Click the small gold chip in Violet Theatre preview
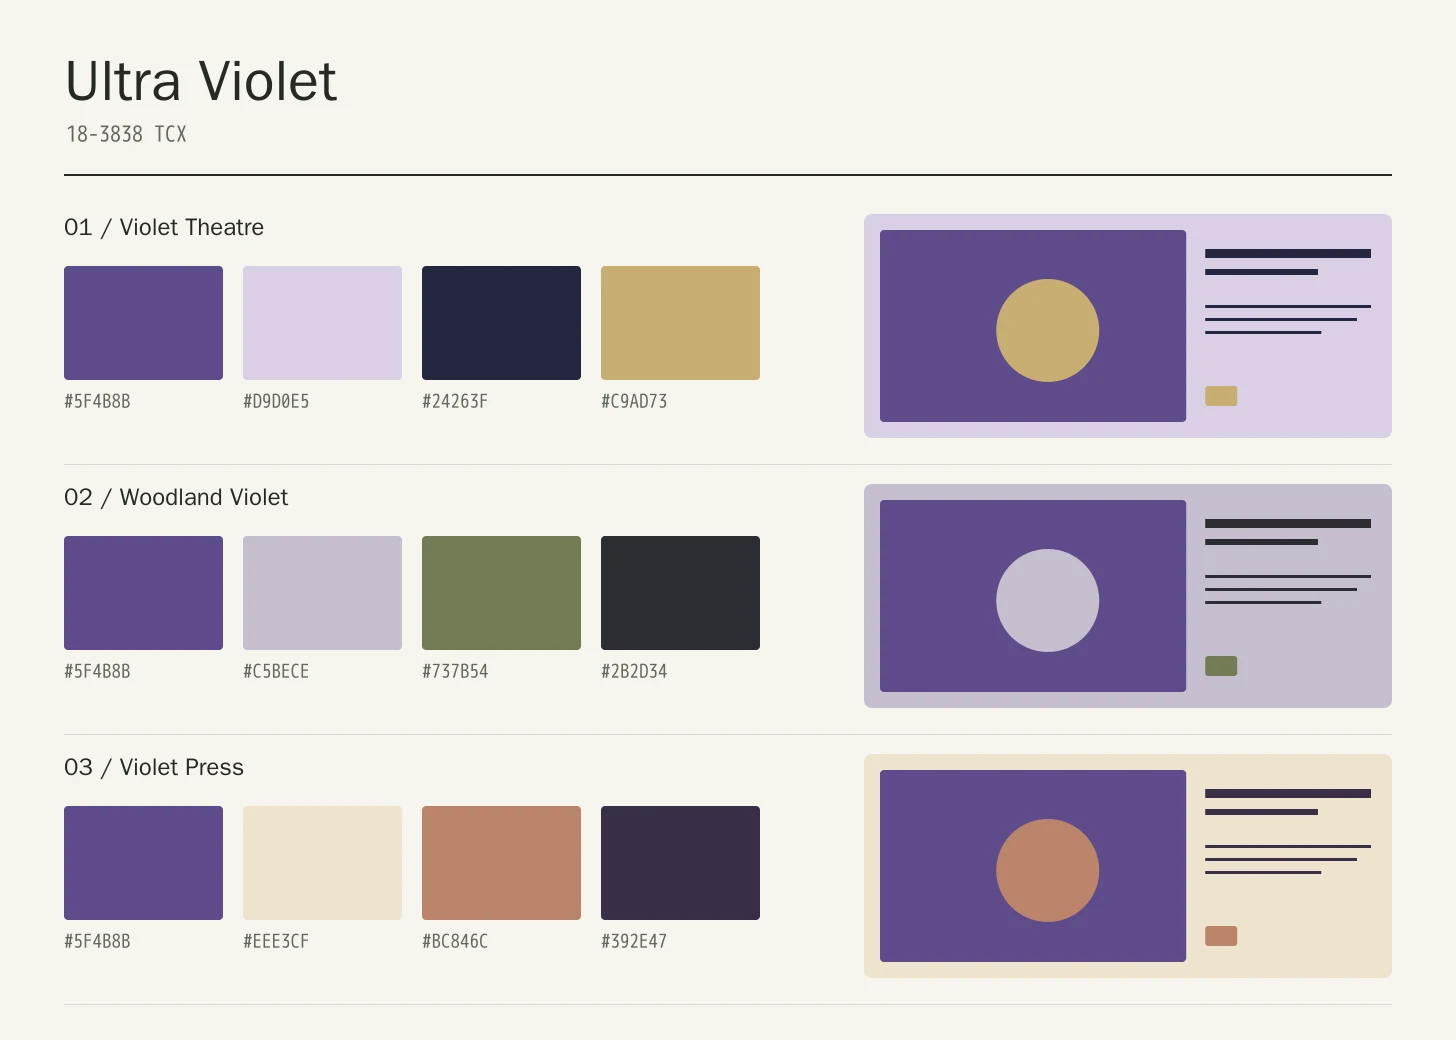 (x=1221, y=396)
